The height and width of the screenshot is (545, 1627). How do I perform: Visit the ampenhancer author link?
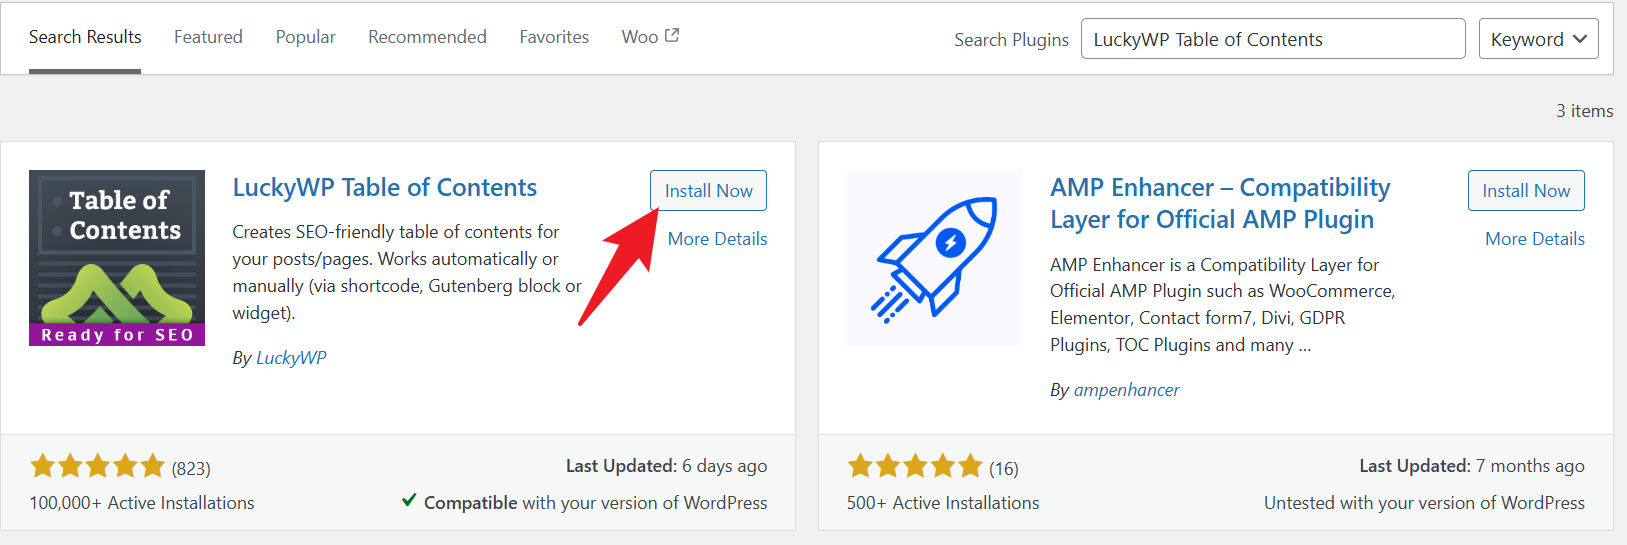[x=1126, y=390]
